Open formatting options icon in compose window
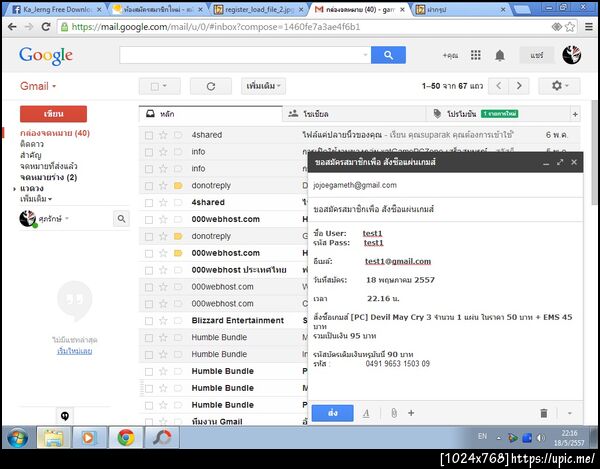This screenshot has width=600, height=469. tap(366, 413)
